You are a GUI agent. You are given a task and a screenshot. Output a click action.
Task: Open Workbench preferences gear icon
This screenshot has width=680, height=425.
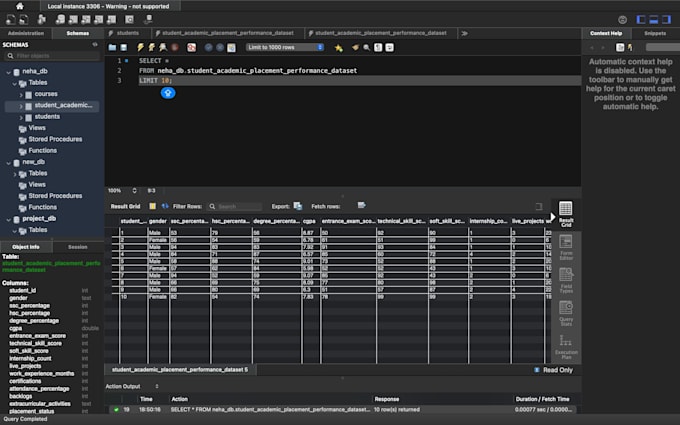tap(622, 20)
